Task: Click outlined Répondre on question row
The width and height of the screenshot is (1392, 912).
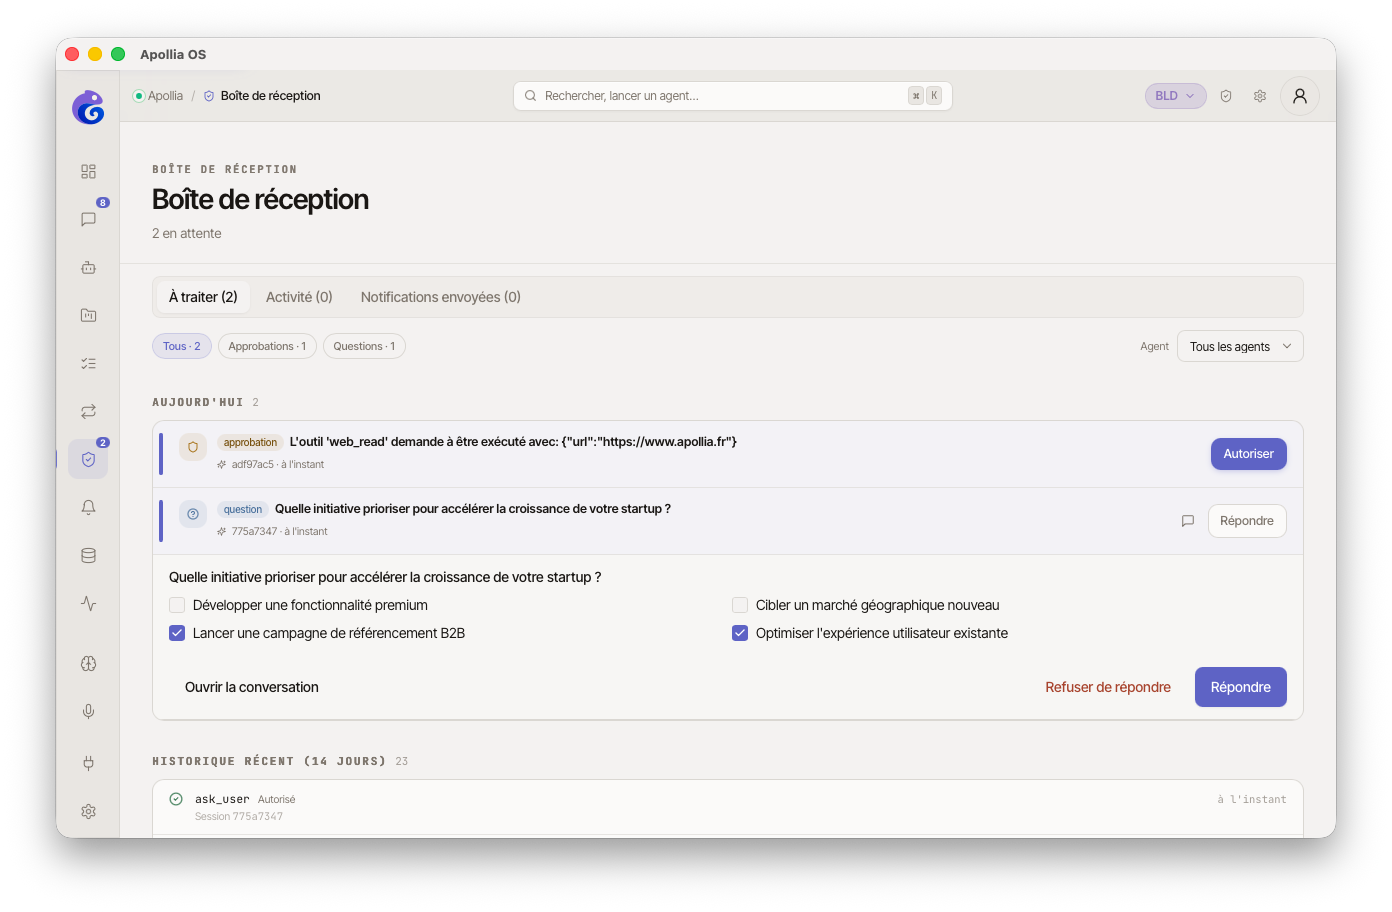Action: 1247,521
